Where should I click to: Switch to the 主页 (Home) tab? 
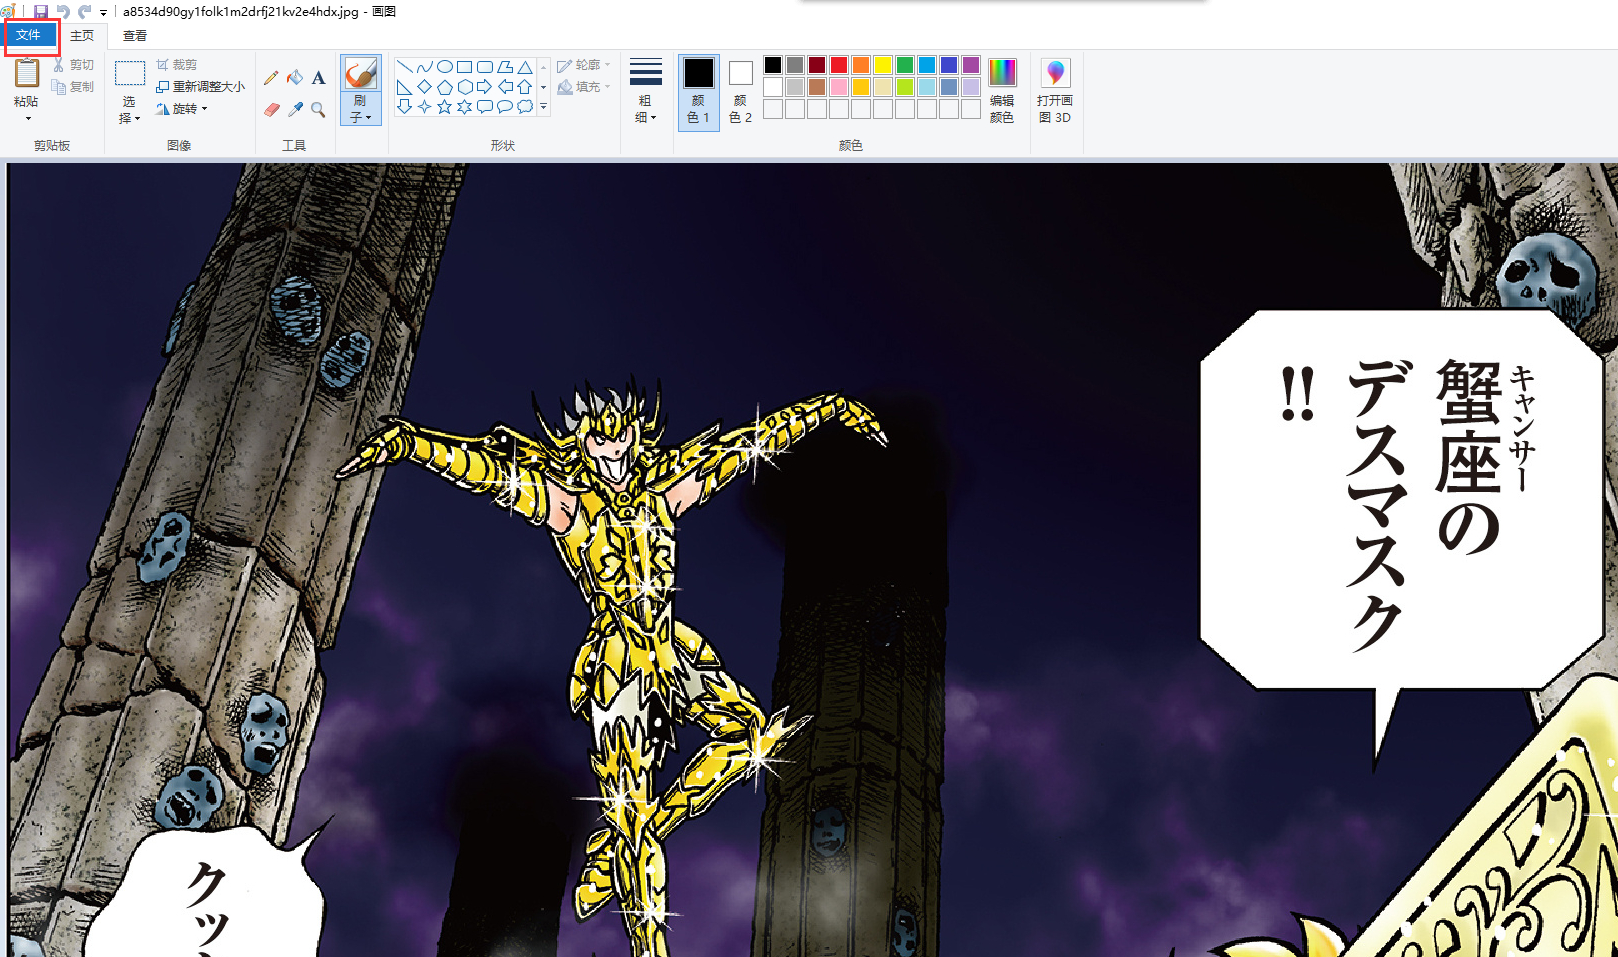[82, 36]
